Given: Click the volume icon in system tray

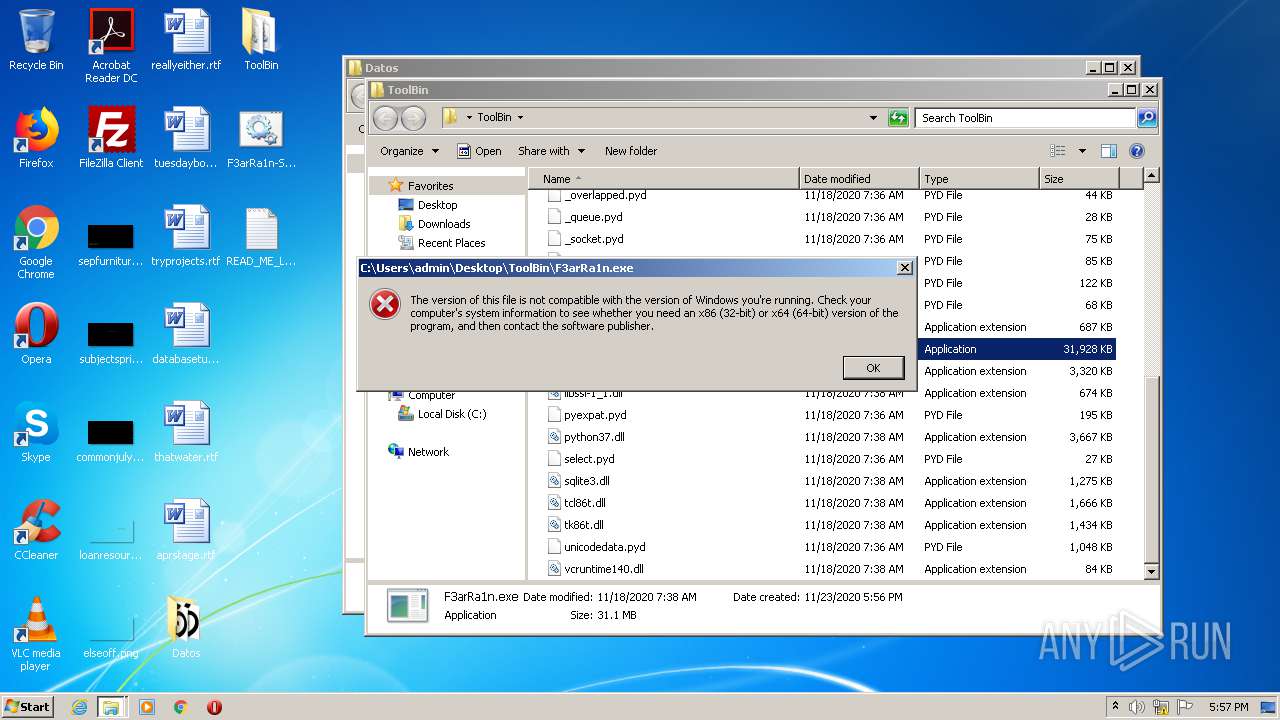Looking at the screenshot, I should coord(1136,707).
